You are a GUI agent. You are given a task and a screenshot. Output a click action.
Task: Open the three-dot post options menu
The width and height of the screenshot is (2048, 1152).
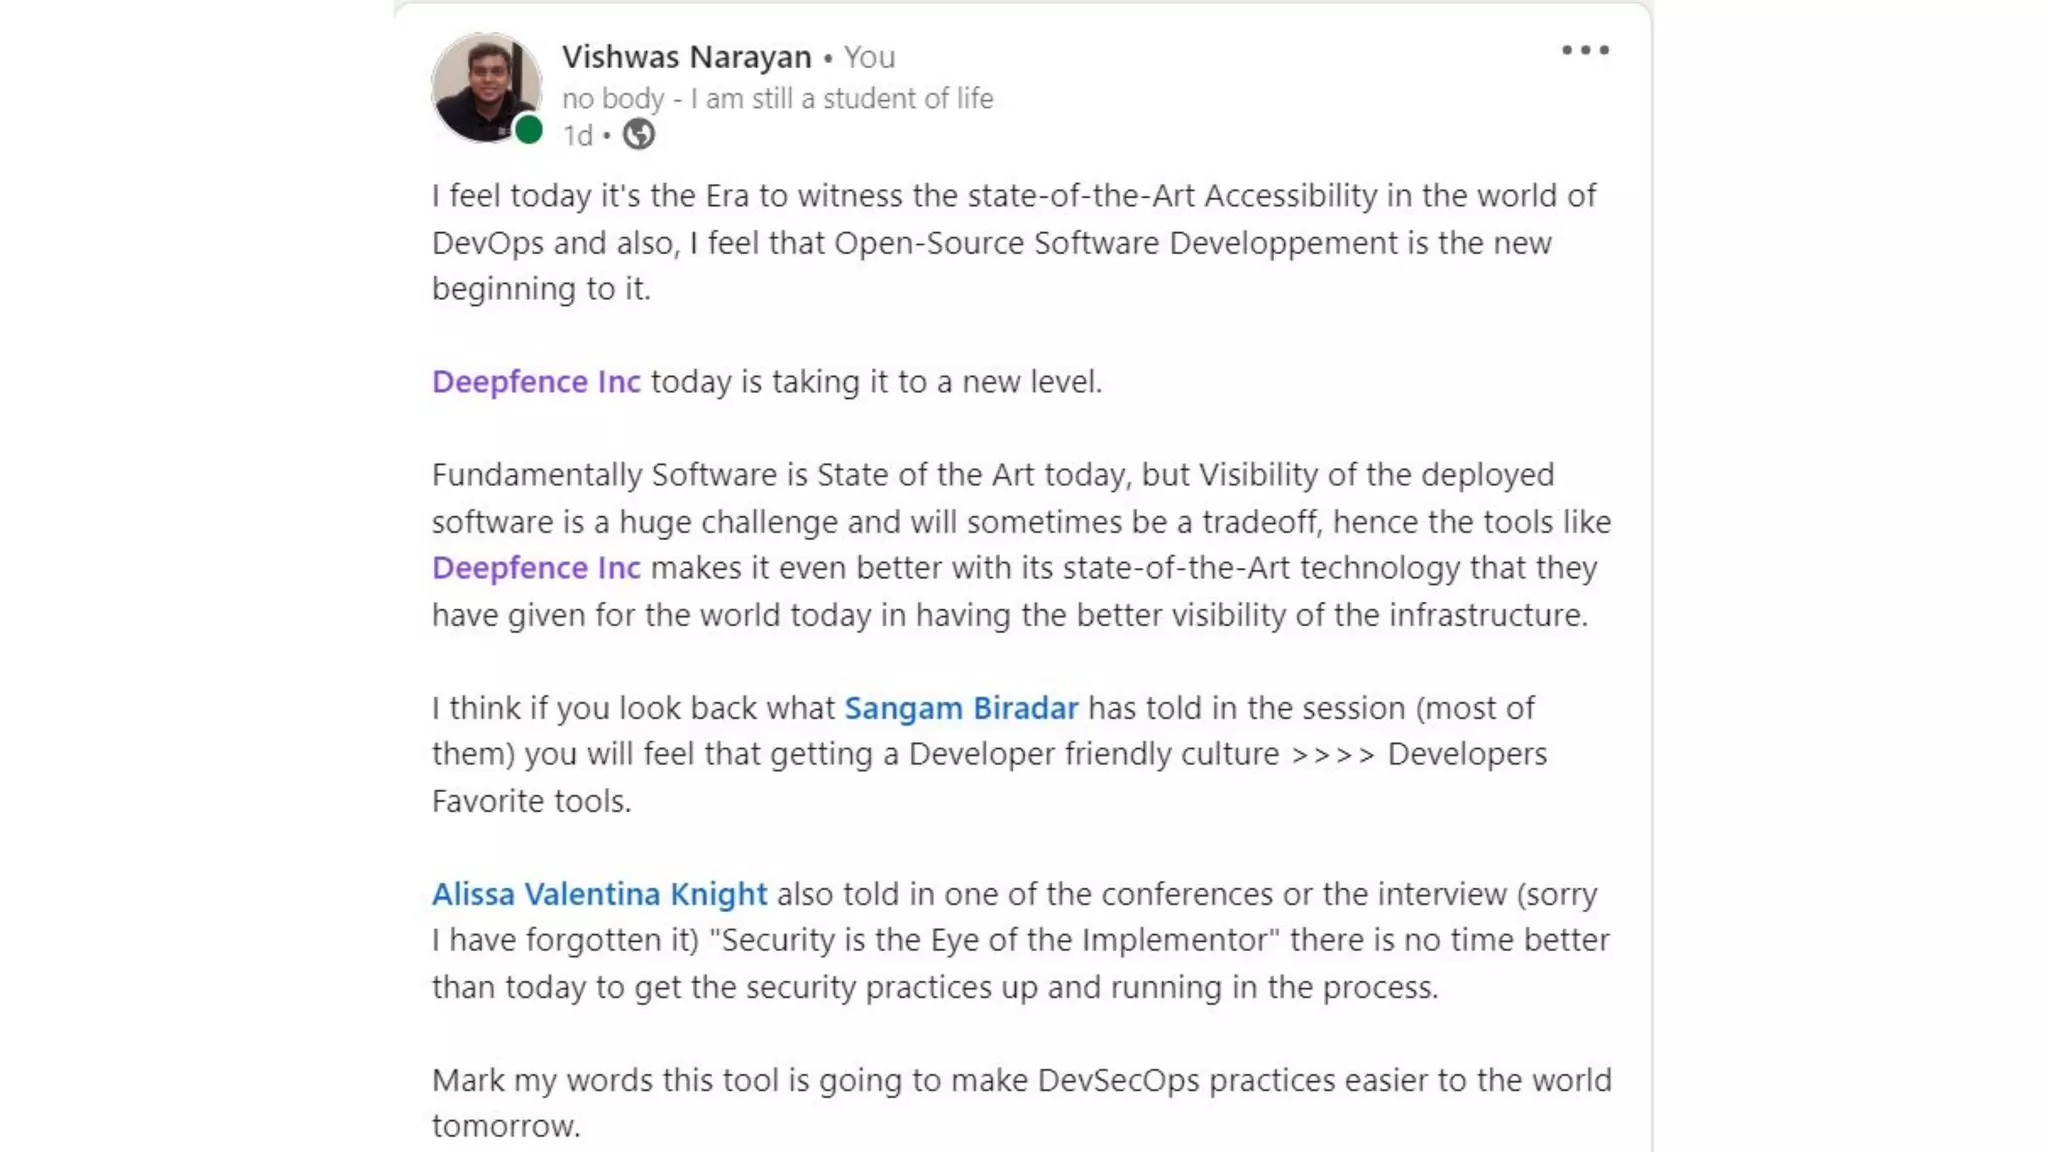1585,50
